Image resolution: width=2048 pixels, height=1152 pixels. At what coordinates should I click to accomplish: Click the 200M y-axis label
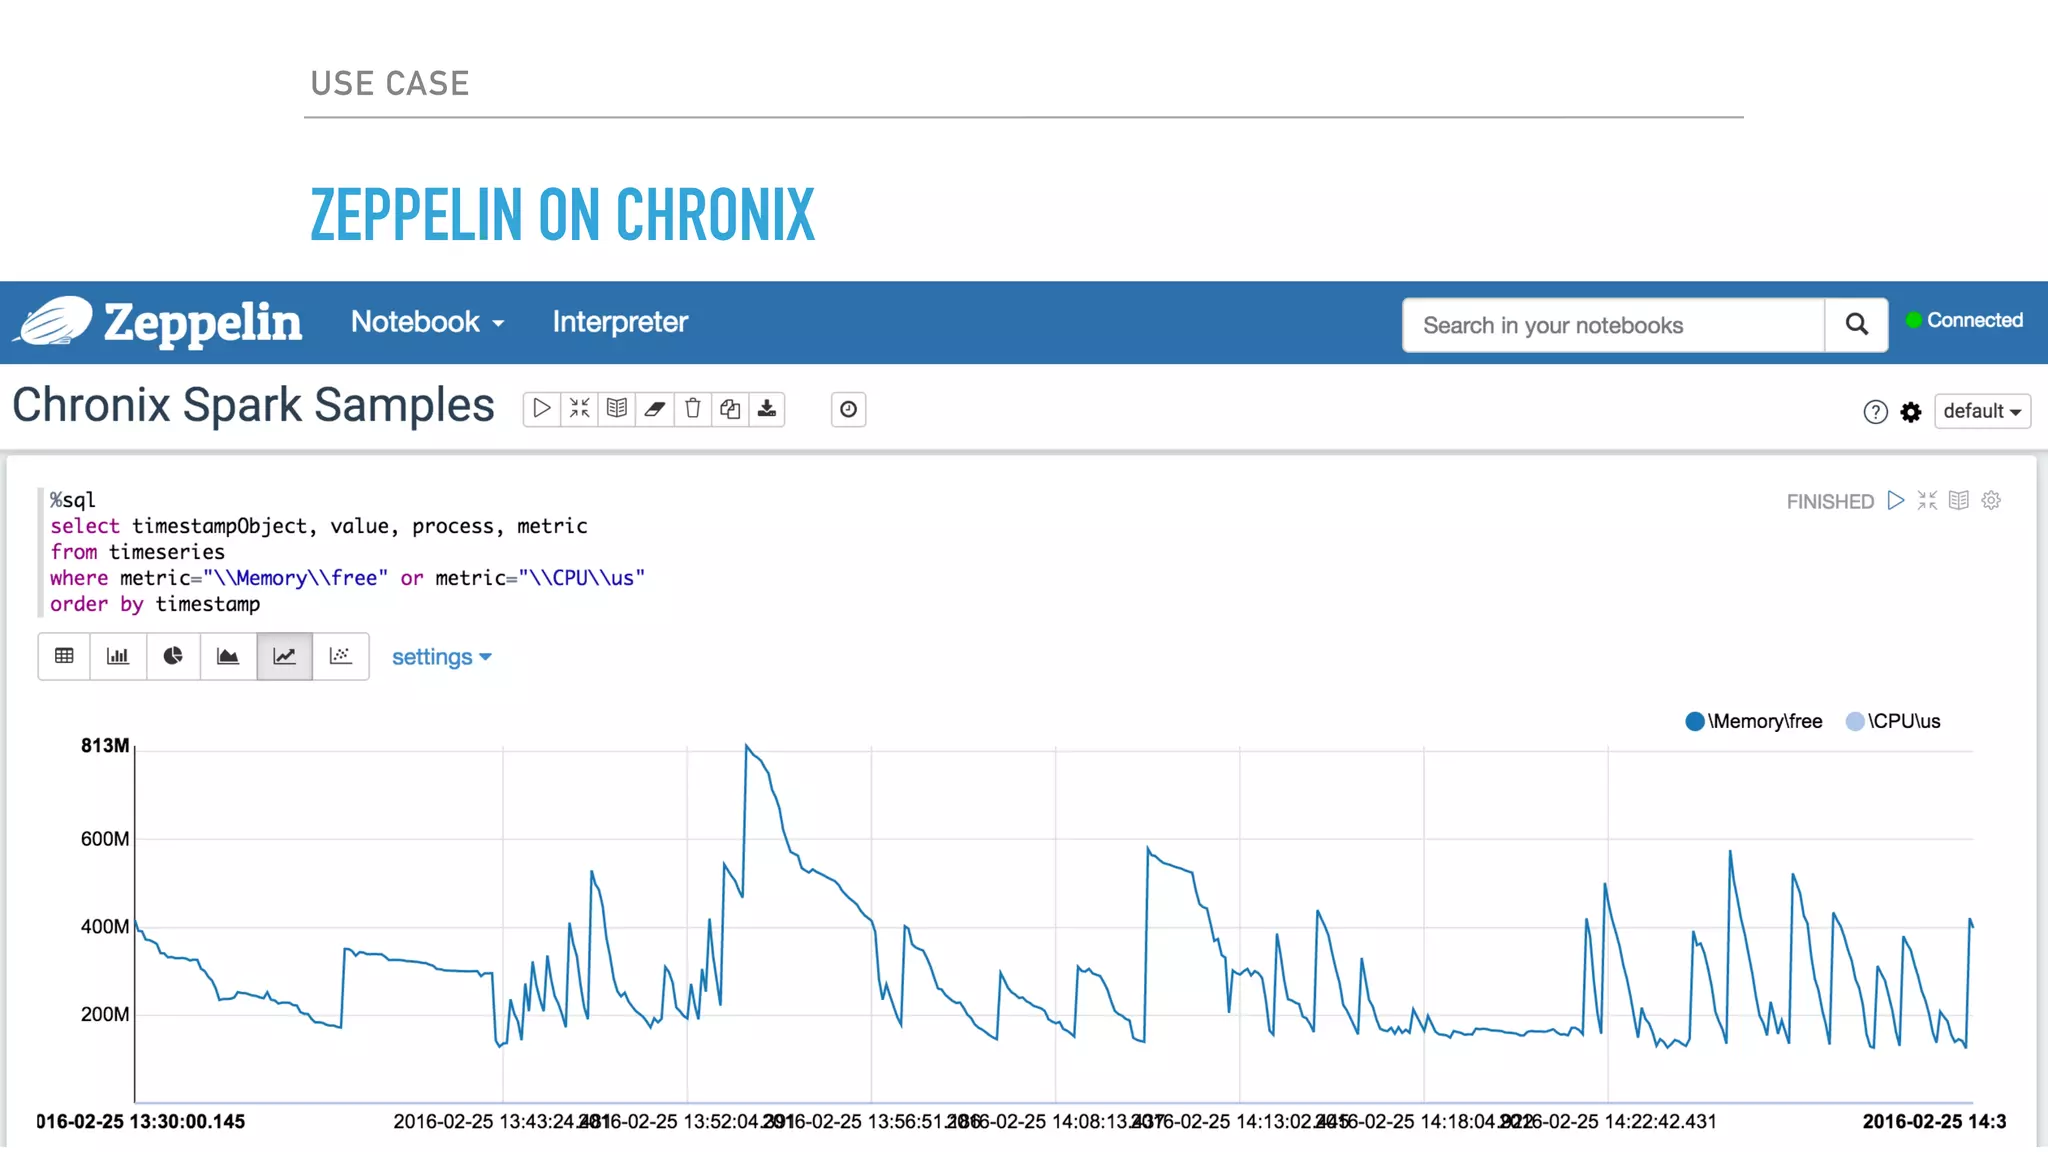105,1014
